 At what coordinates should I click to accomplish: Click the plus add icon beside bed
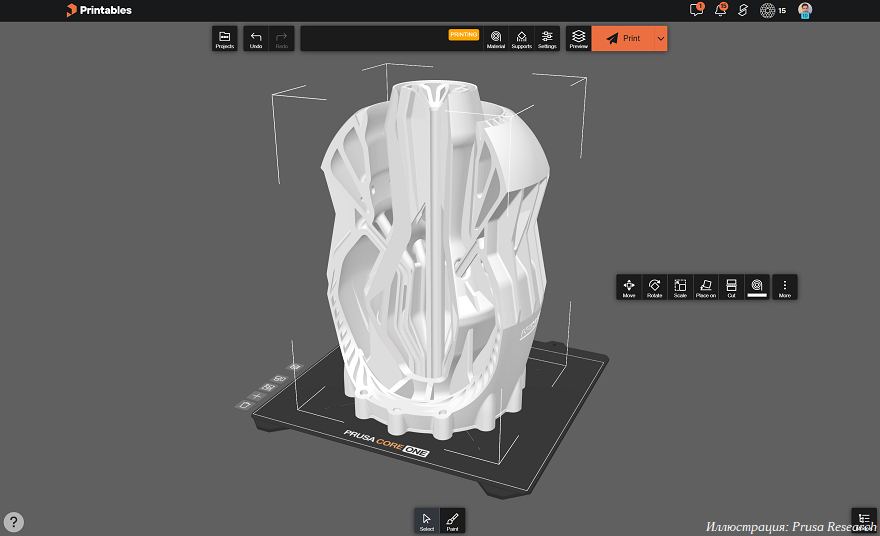(x=257, y=396)
